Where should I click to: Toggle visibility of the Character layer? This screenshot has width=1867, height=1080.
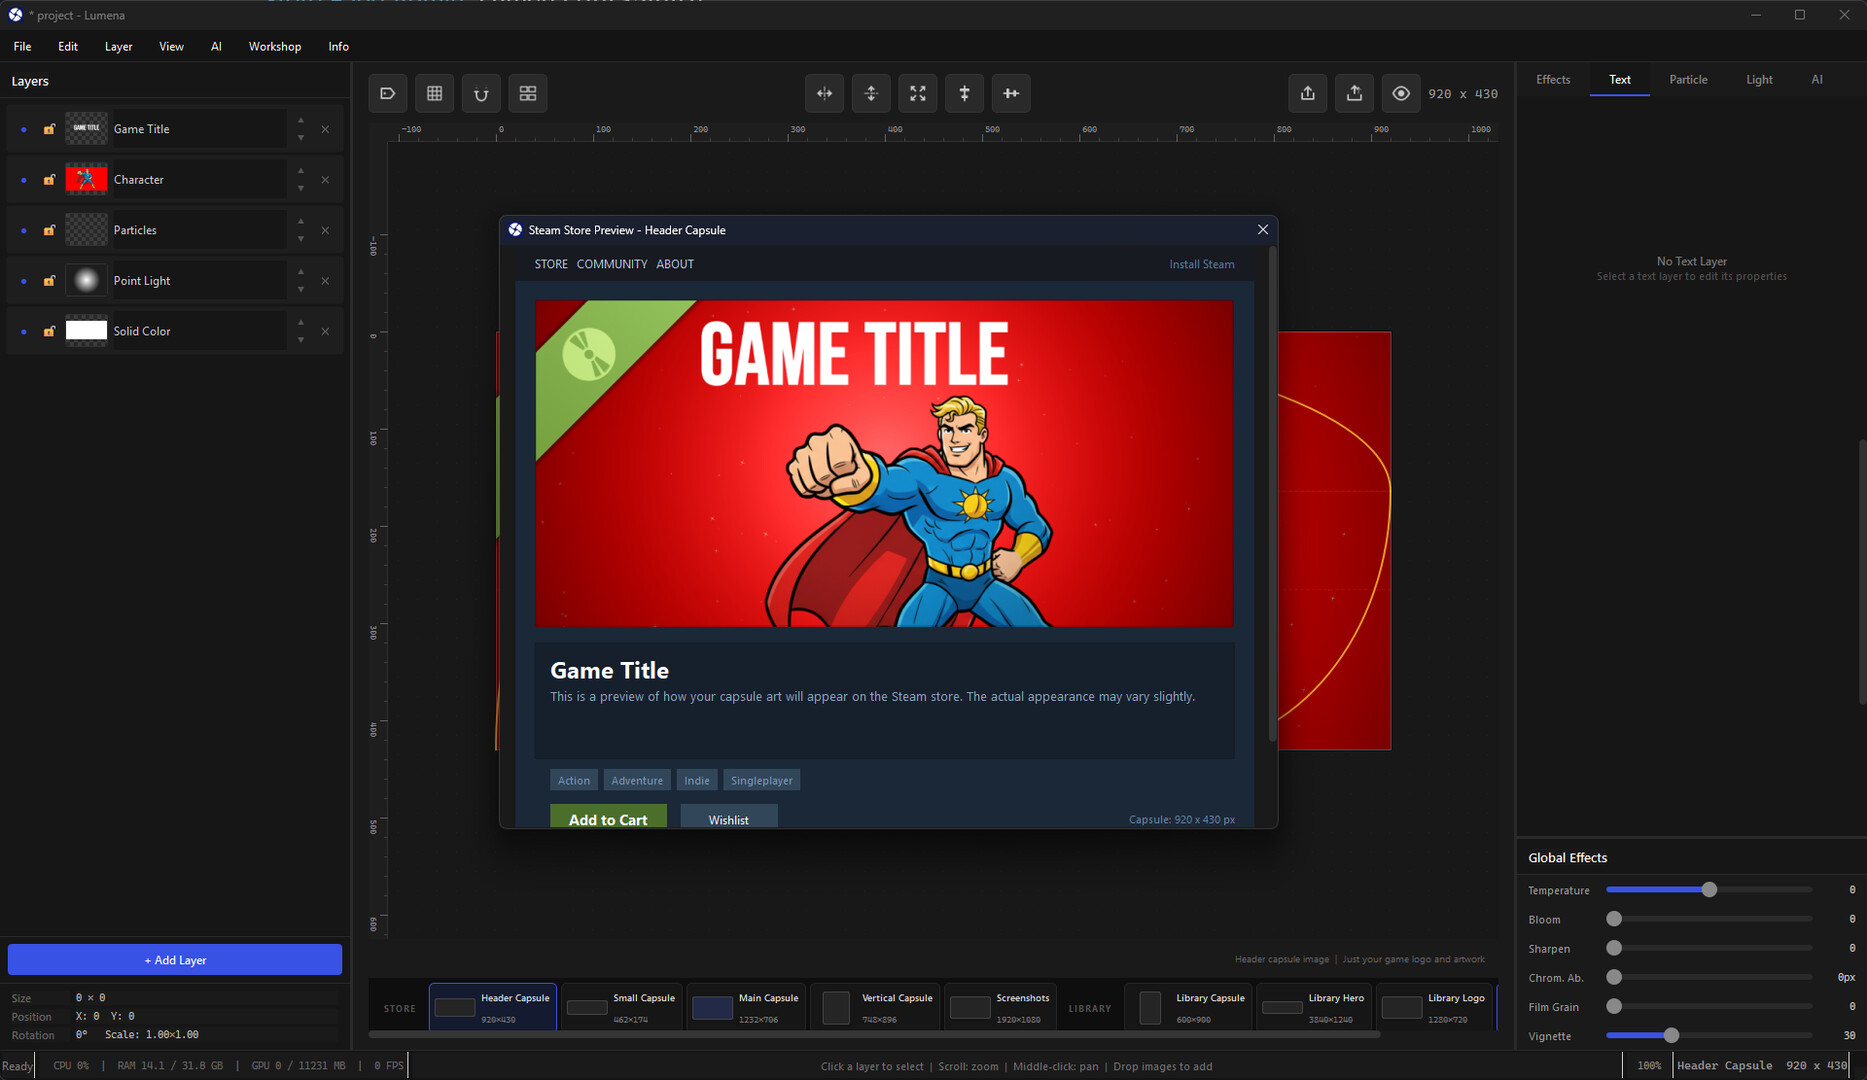coord(24,179)
